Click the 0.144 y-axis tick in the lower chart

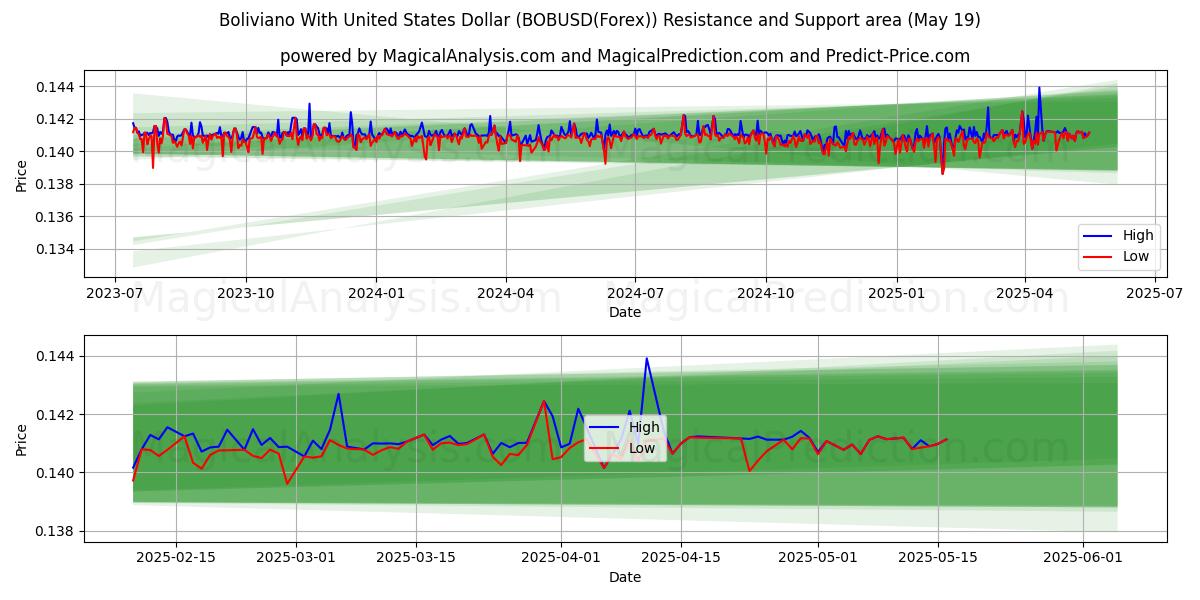[x=56, y=357]
